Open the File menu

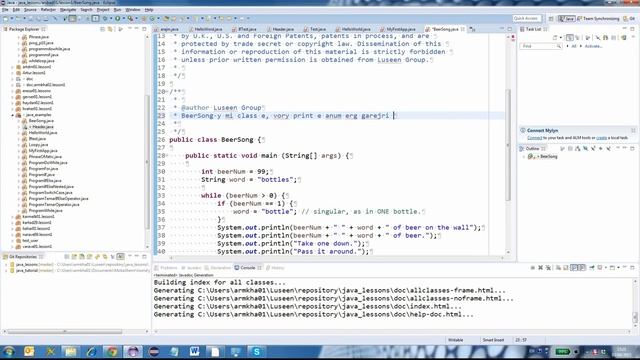click(5, 10)
